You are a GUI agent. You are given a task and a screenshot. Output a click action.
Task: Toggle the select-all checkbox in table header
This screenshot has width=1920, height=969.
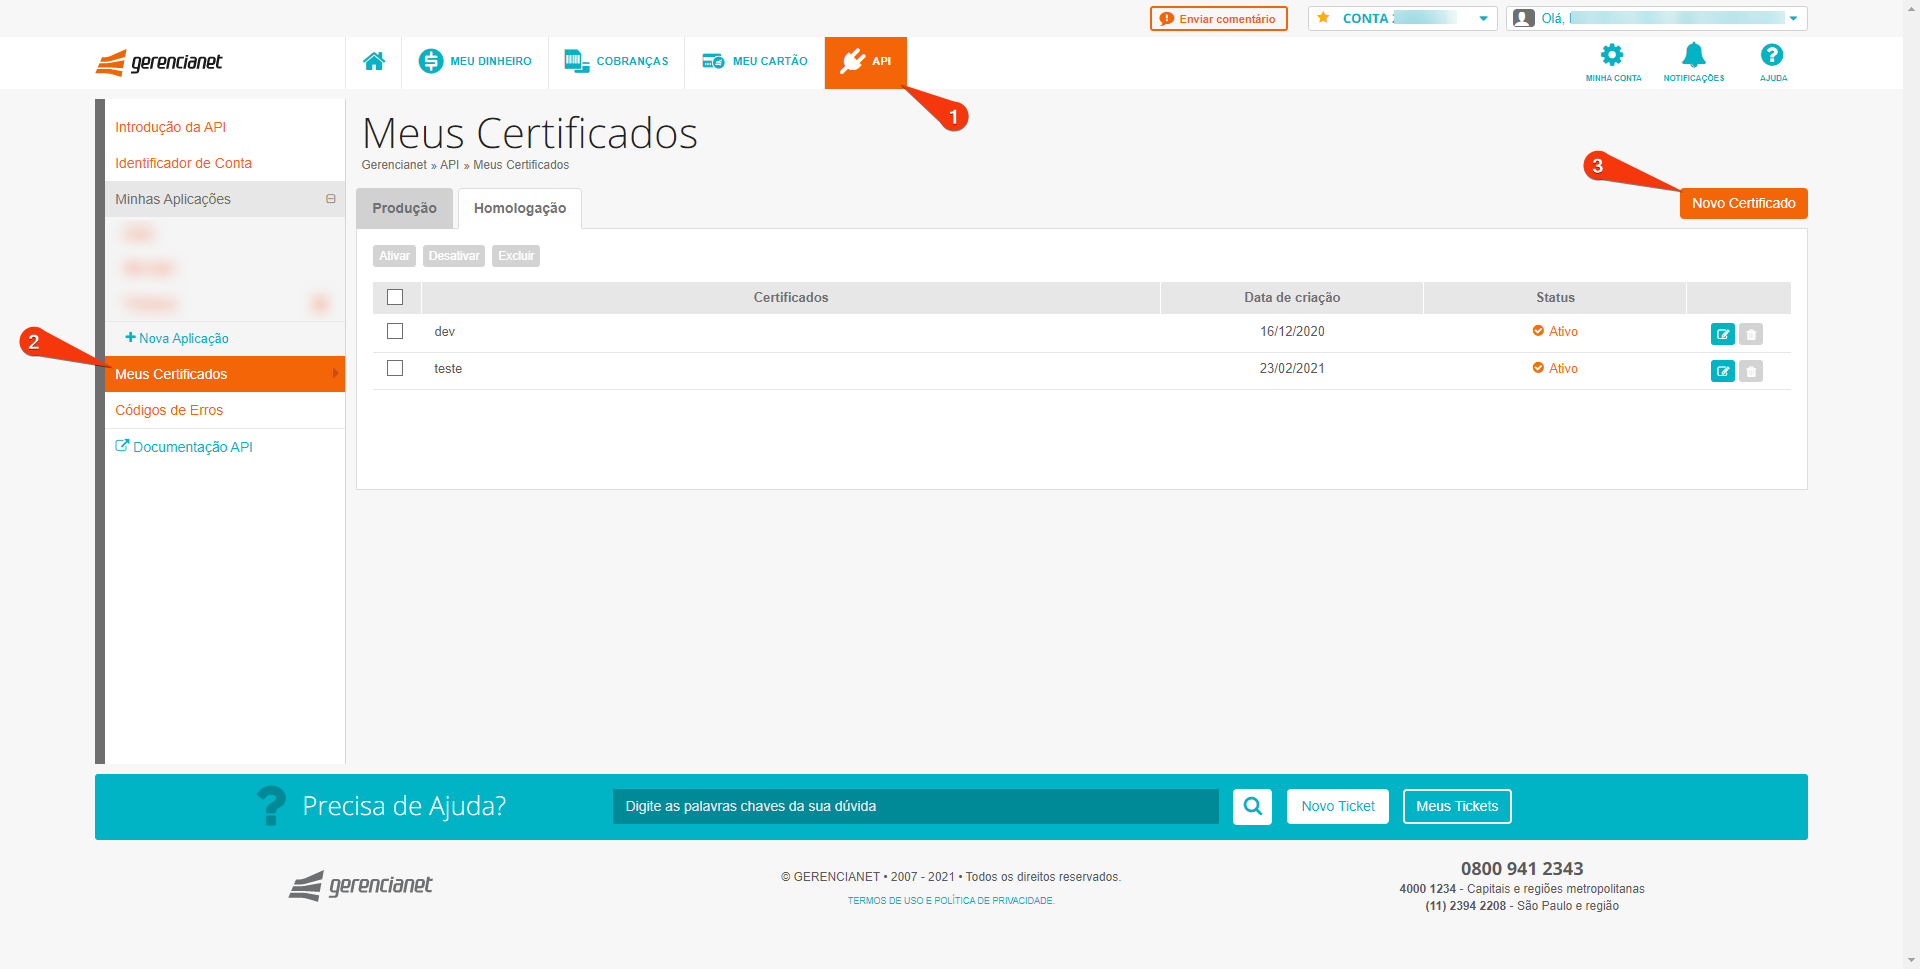point(395,298)
